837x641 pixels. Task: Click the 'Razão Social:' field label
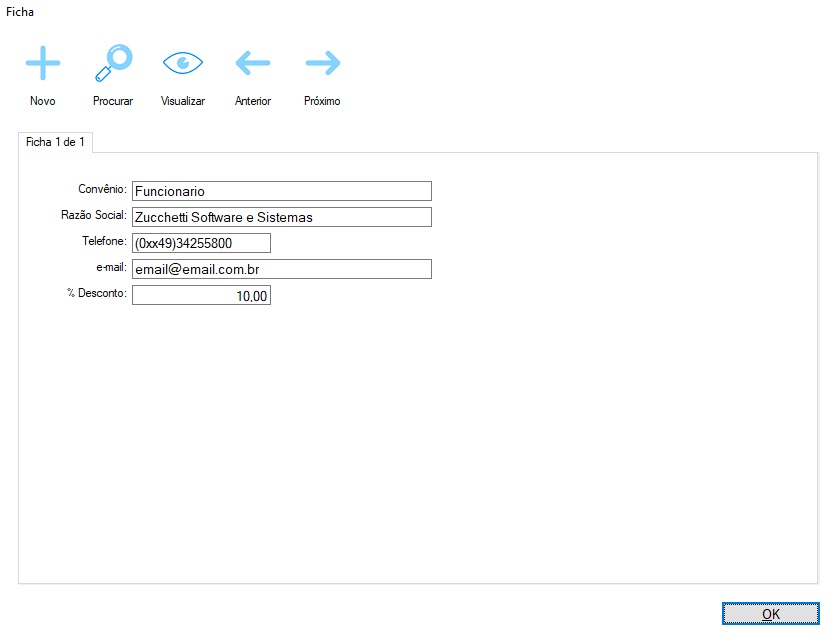coord(93,215)
